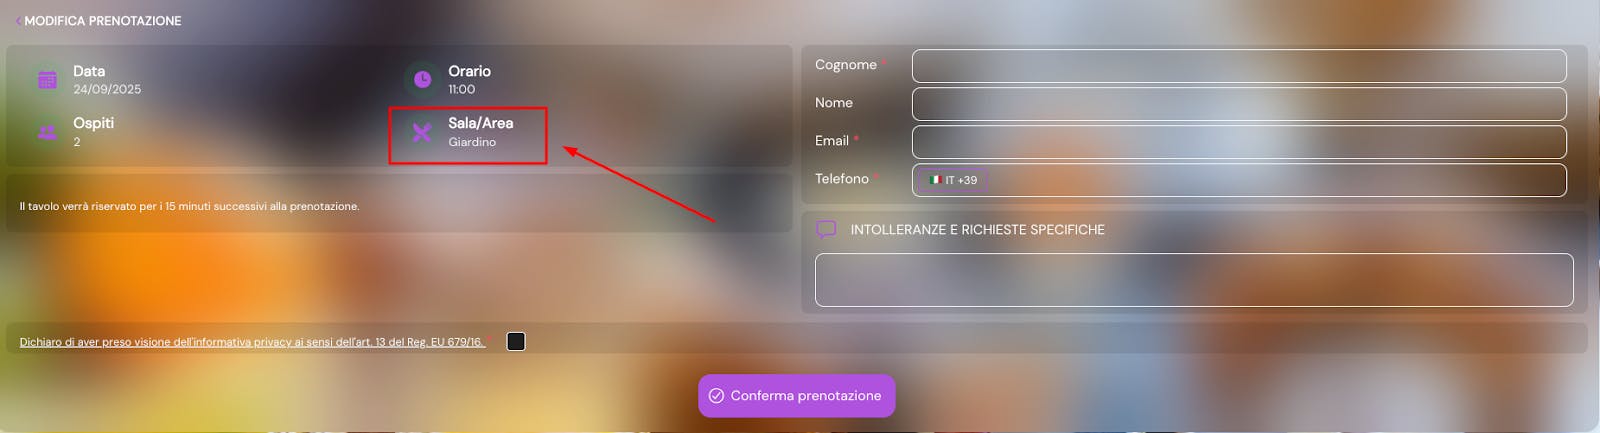This screenshot has width=1600, height=433.
Task: Click into the Email input field
Action: tap(1239, 142)
